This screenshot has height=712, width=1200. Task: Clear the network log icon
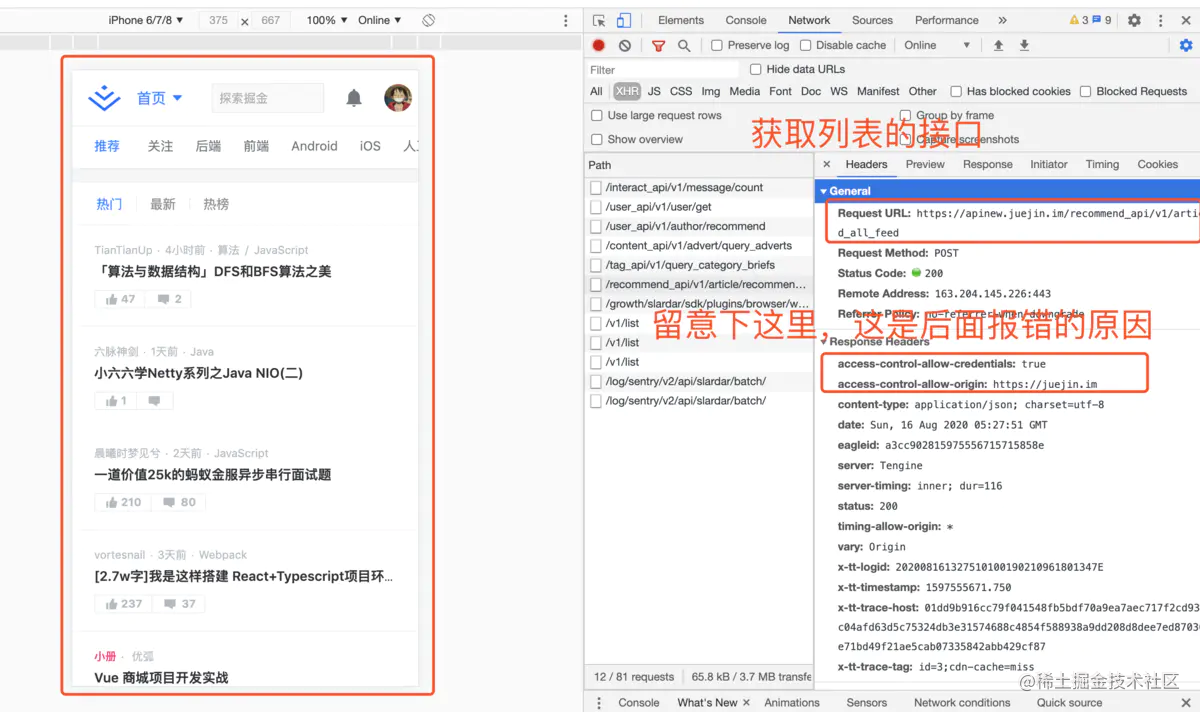coord(625,45)
